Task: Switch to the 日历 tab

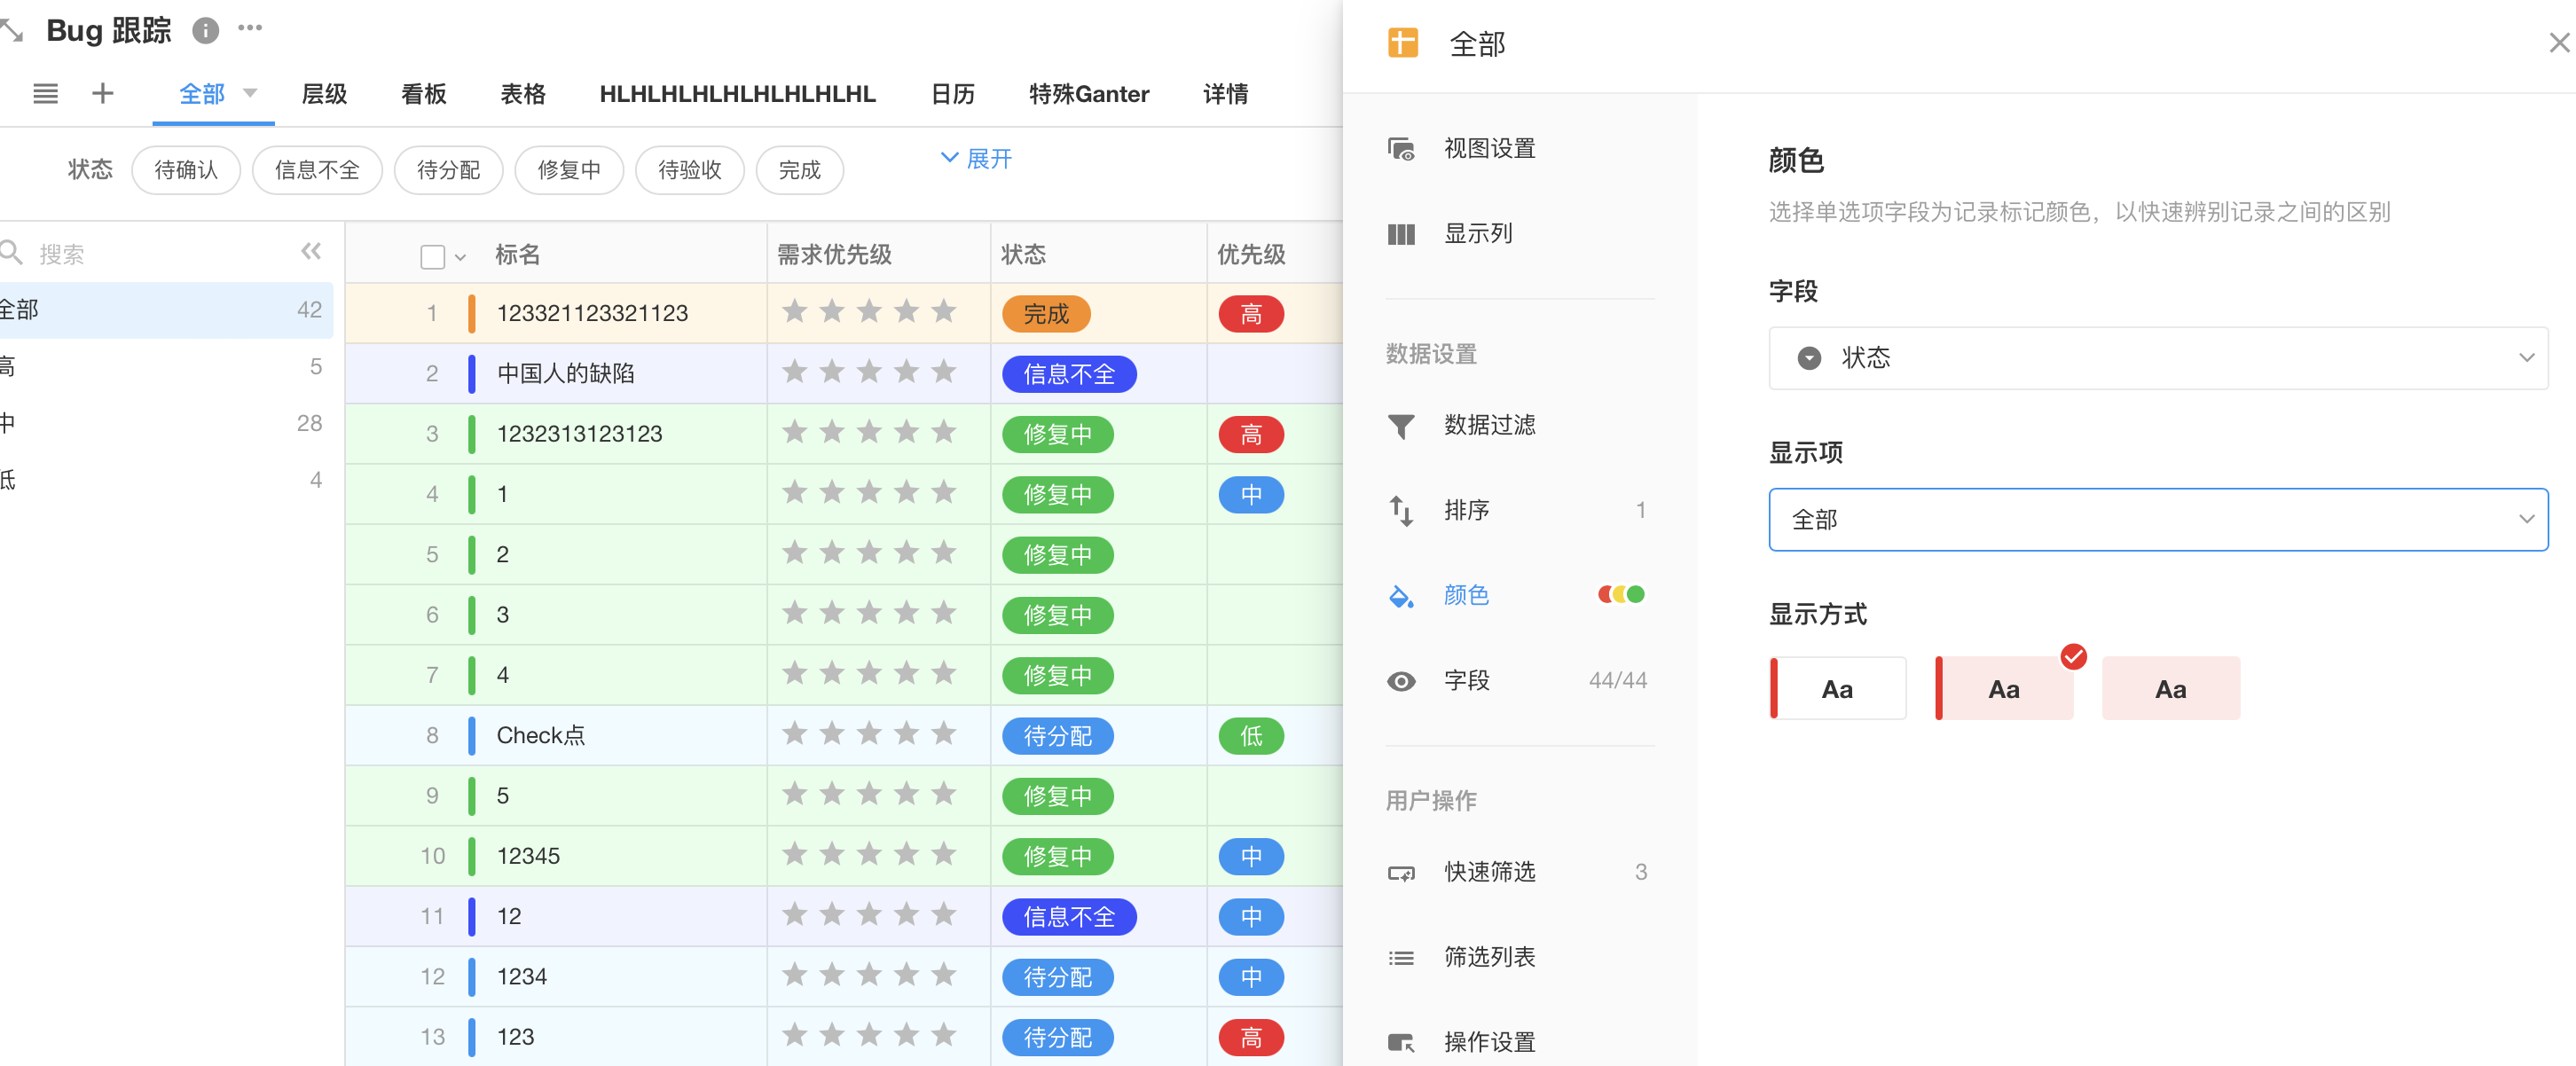Action: click(x=952, y=94)
